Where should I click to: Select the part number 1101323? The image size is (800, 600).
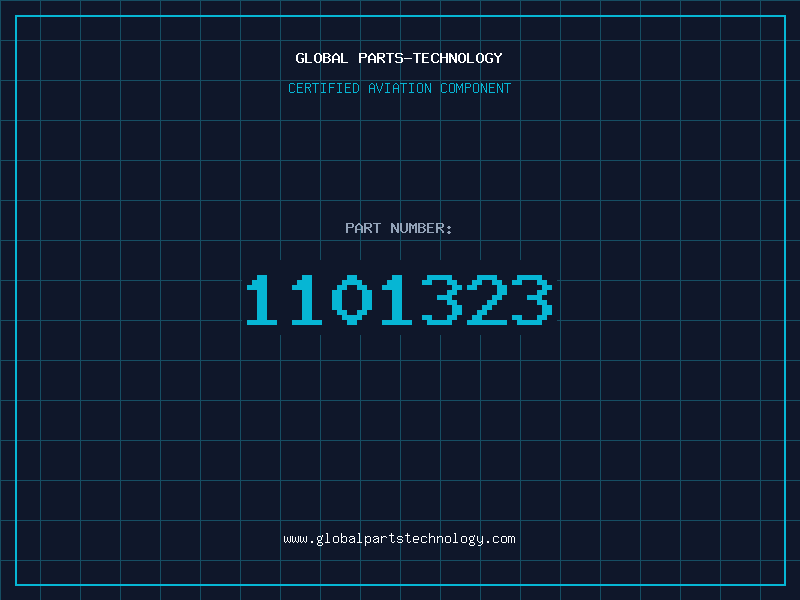399,299
